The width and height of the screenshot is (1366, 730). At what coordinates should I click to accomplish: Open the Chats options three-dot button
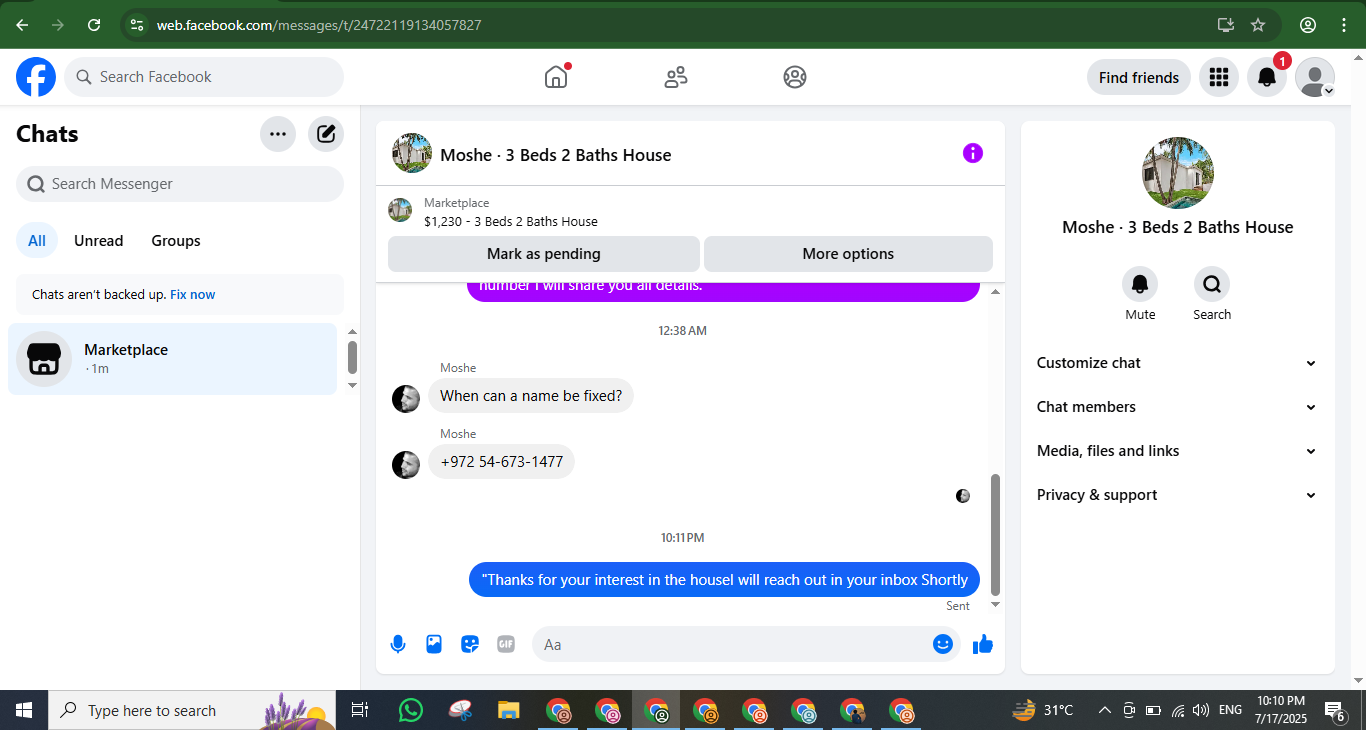pos(278,134)
